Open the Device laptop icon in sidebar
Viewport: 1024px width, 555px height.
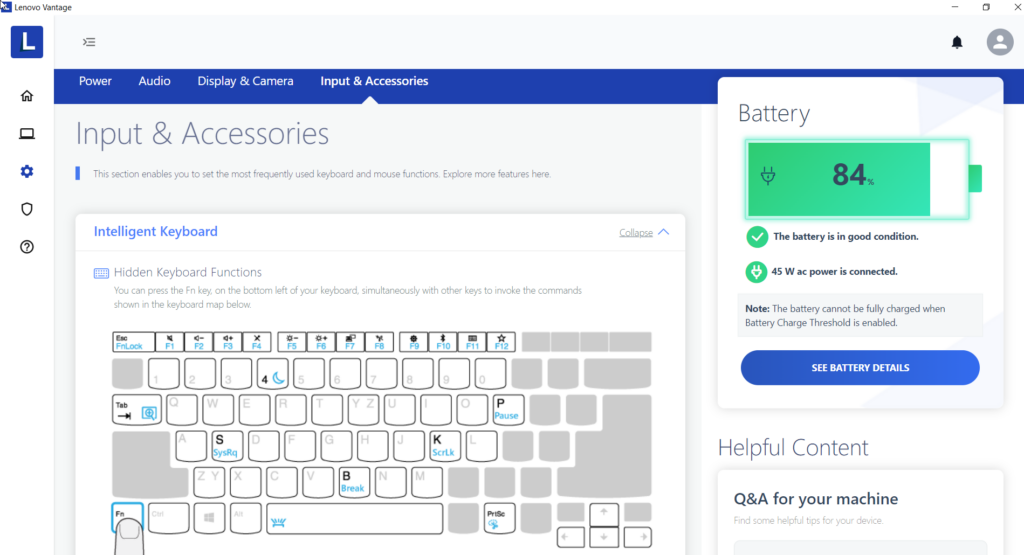tap(27, 134)
